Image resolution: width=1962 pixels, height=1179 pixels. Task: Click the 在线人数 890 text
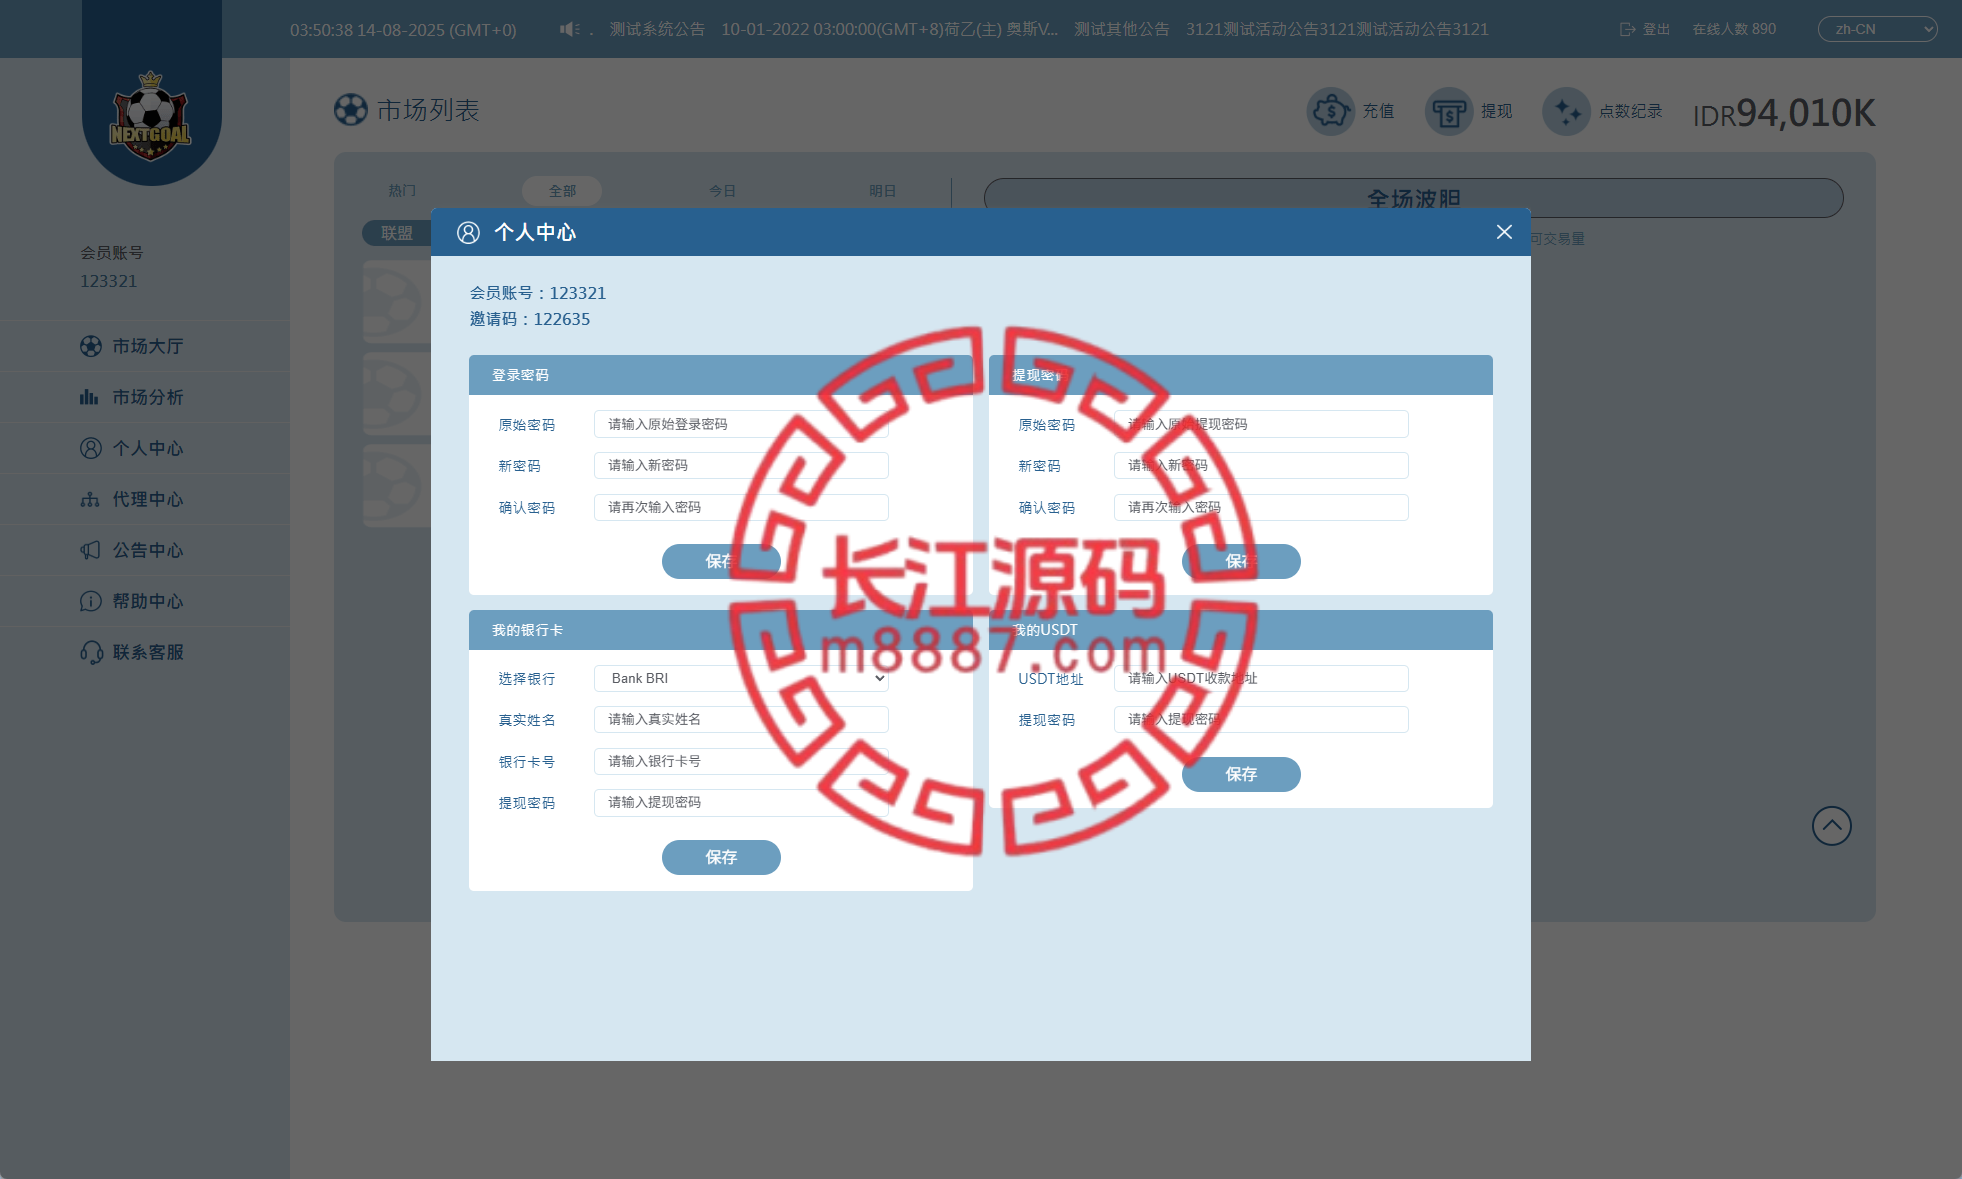(x=1734, y=29)
